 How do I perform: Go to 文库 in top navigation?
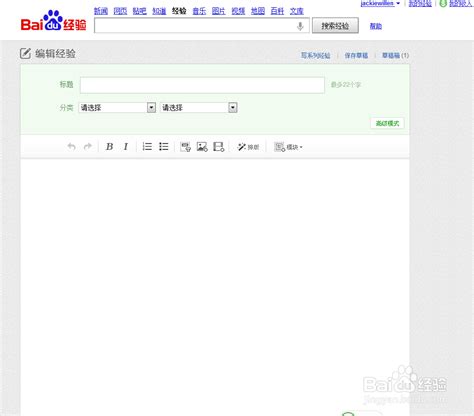pos(297,11)
